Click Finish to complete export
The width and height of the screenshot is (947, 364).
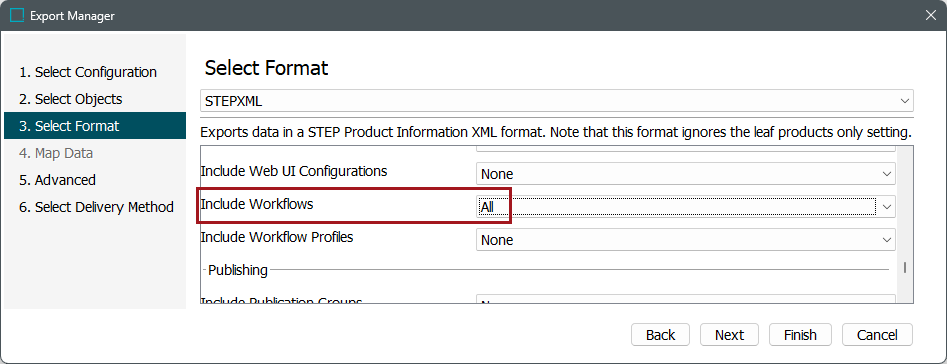(x=800, y=334)
